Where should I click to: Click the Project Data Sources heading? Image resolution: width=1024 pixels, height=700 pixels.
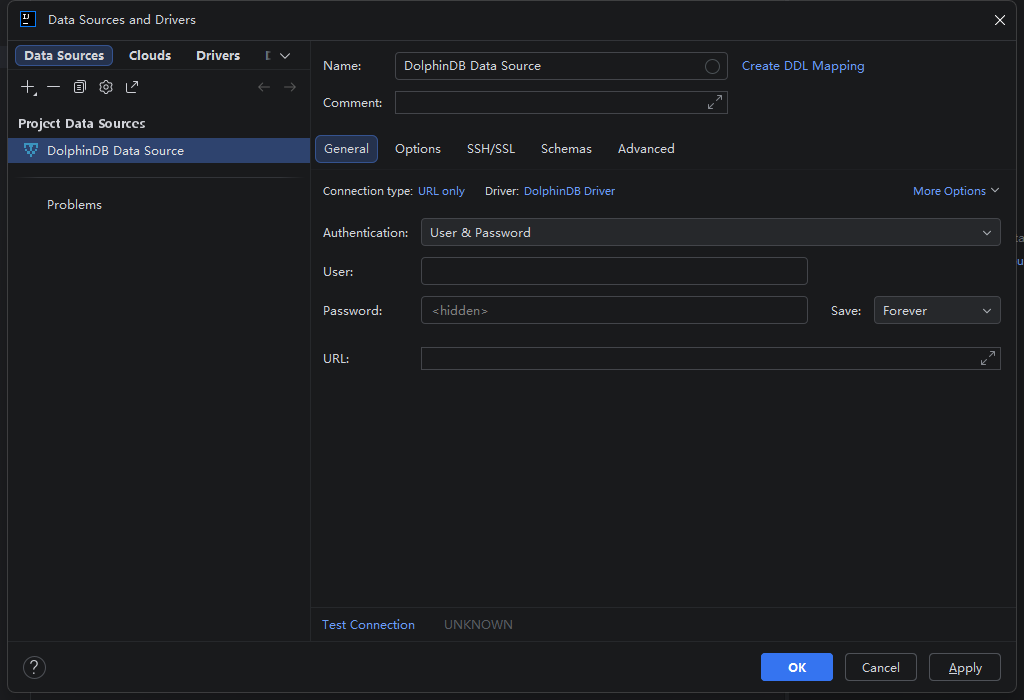click(x=82, y=123)
